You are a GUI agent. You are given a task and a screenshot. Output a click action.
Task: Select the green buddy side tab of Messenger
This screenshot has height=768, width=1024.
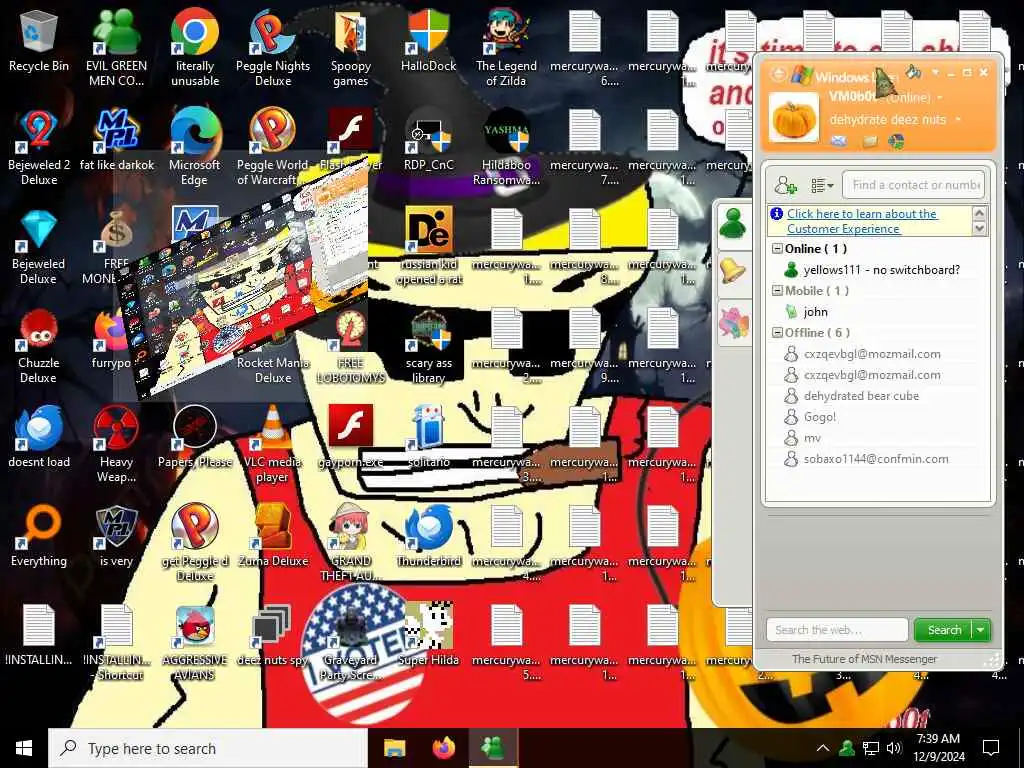(x=733, y=224)
